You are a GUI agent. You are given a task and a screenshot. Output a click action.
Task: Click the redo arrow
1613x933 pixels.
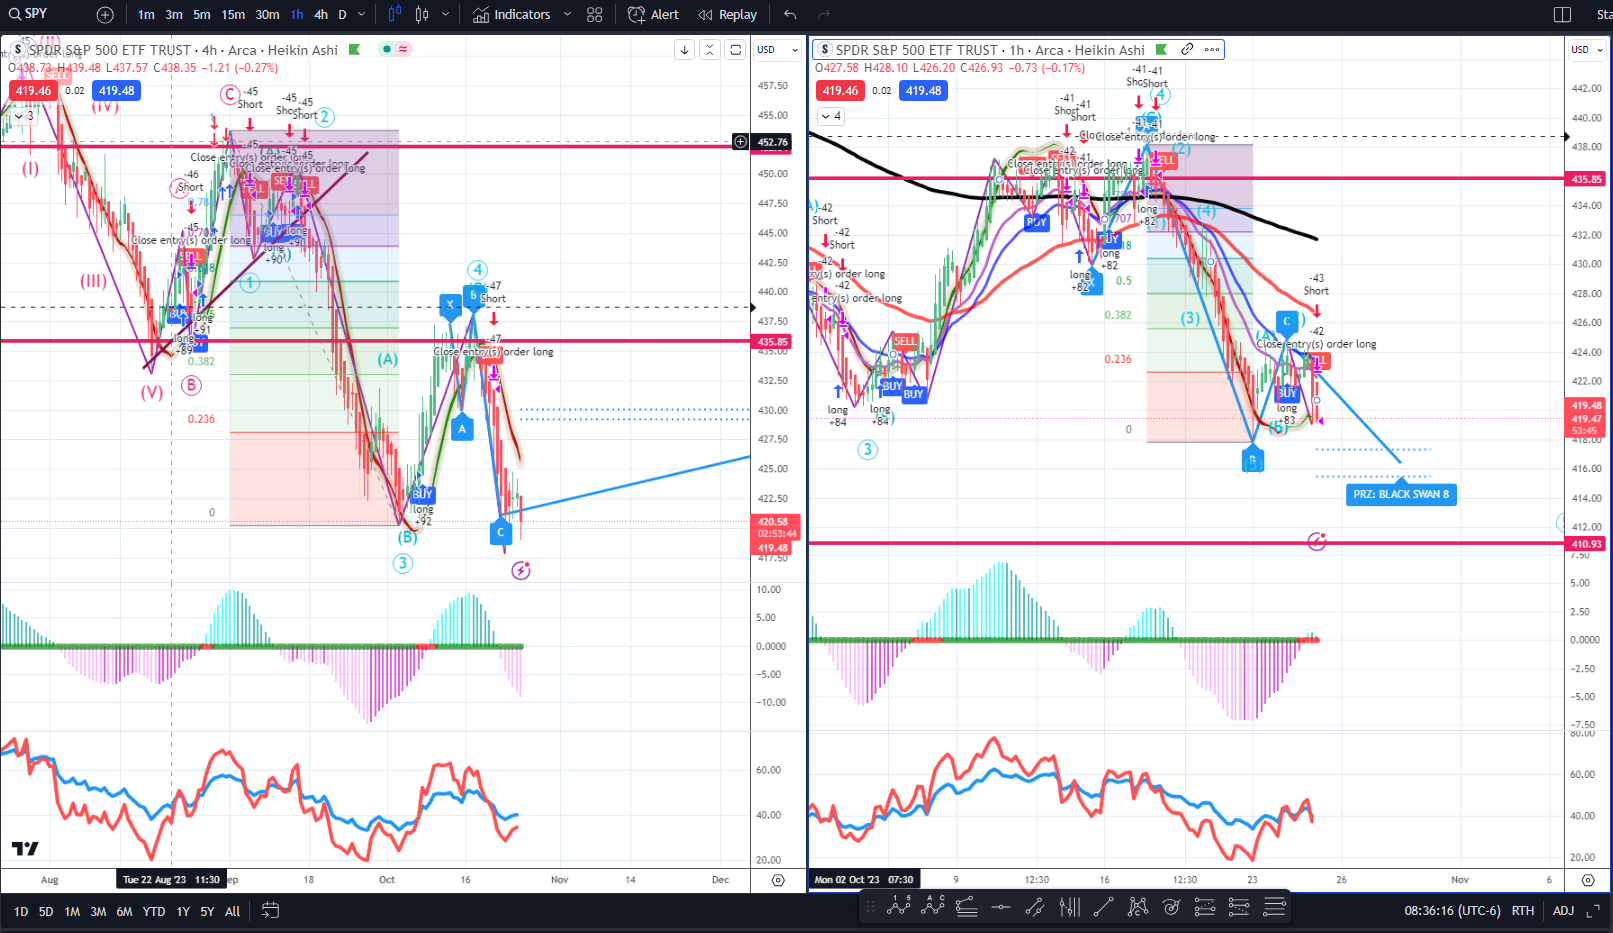click(824, 15)
